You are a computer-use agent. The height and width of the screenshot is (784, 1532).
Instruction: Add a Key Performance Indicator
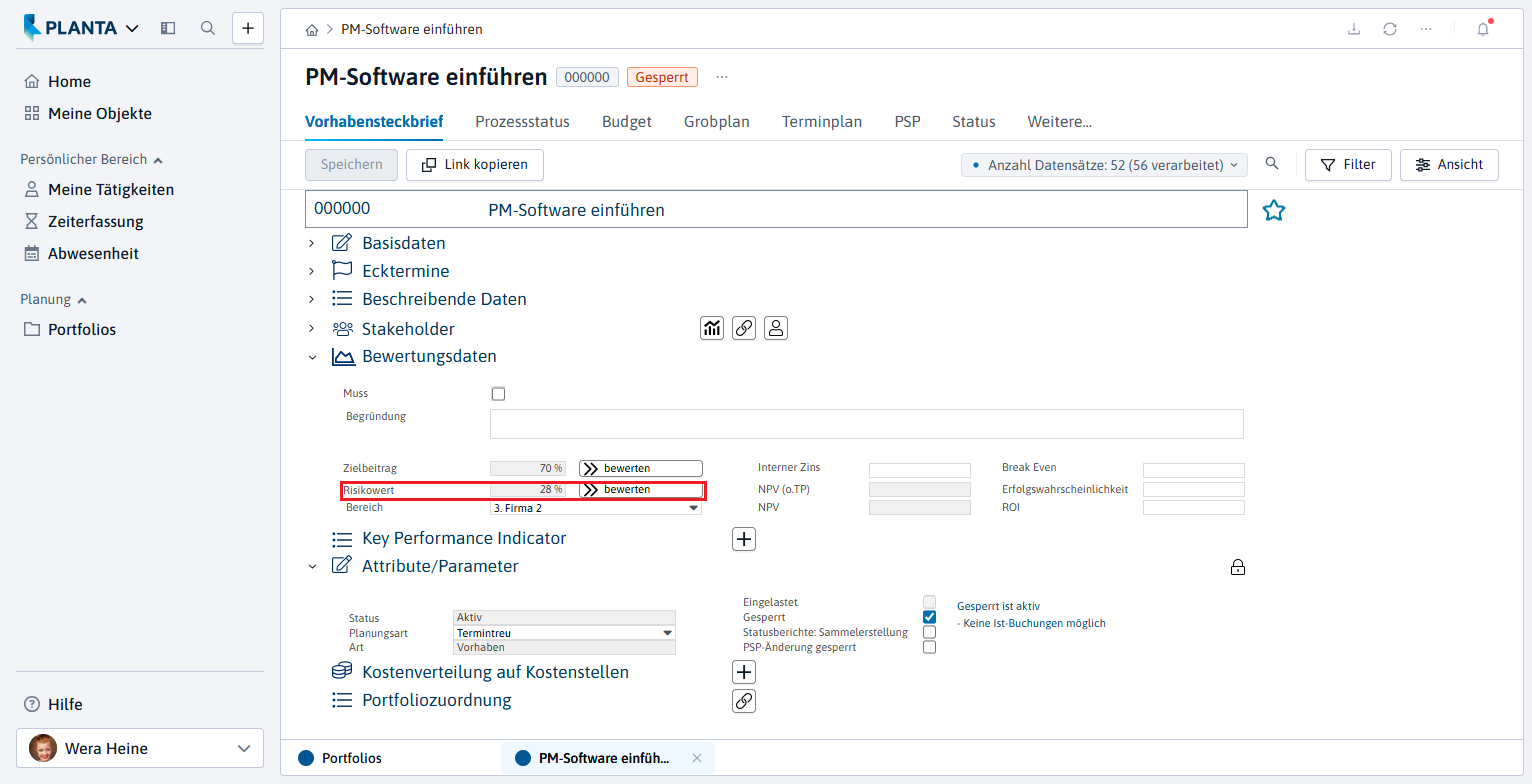[x=744, y=539]
